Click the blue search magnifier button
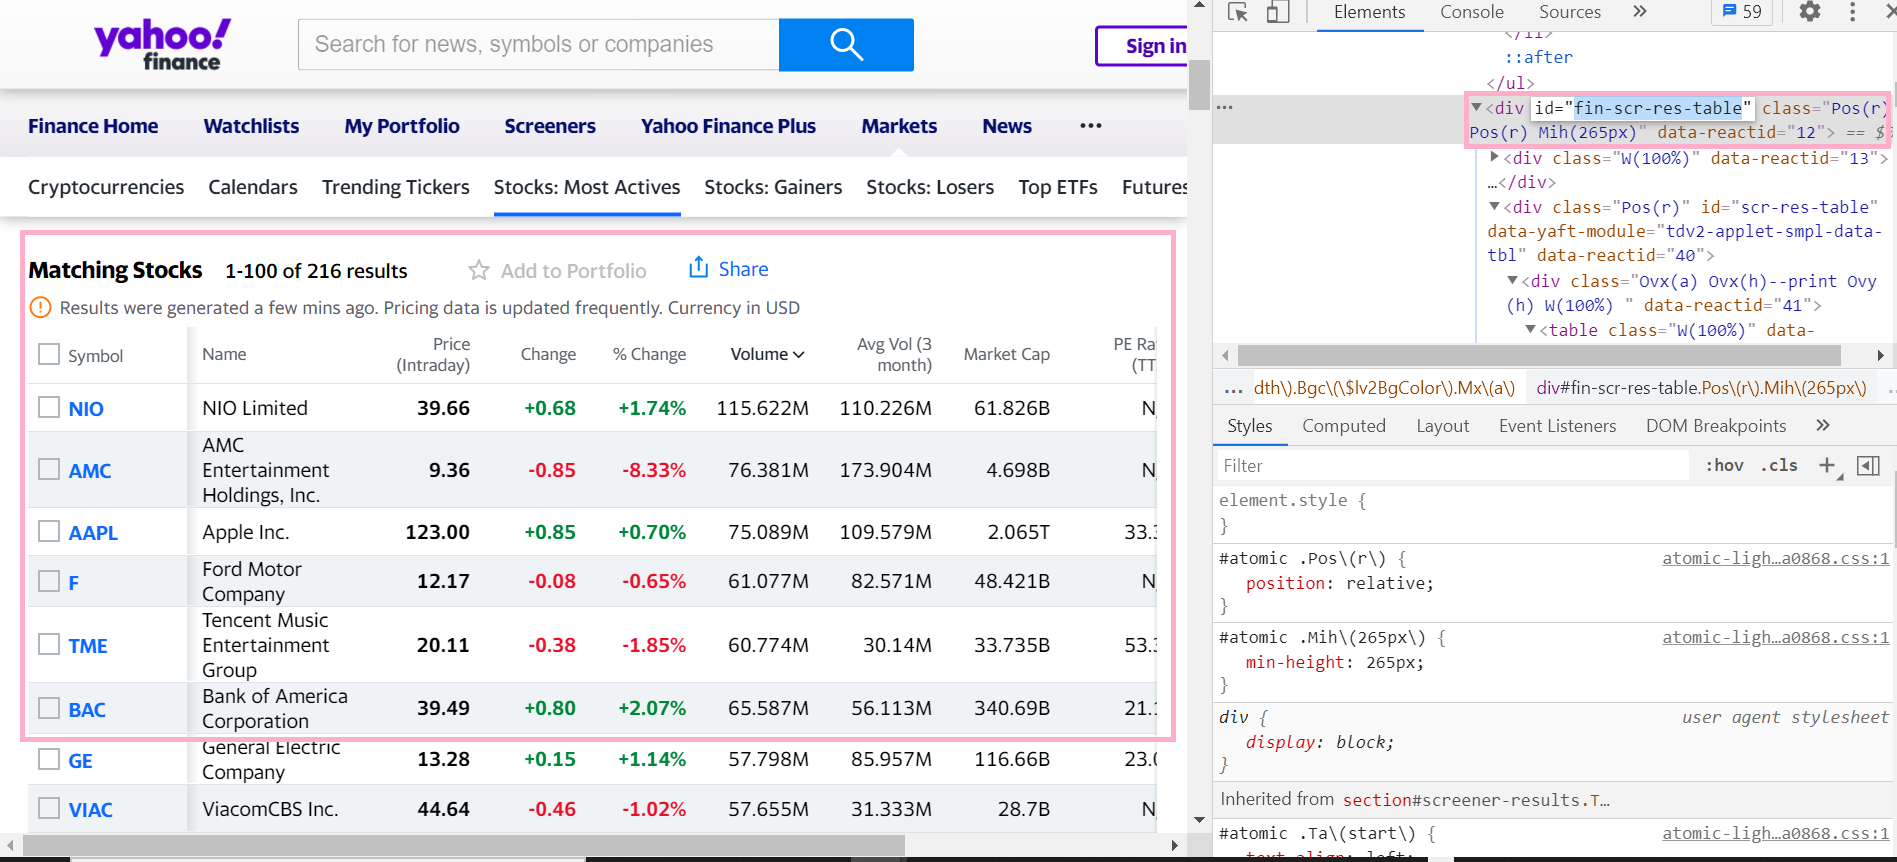Image resolution: width=1897 pixels, height=862 pixels. [x=846, y=45]
